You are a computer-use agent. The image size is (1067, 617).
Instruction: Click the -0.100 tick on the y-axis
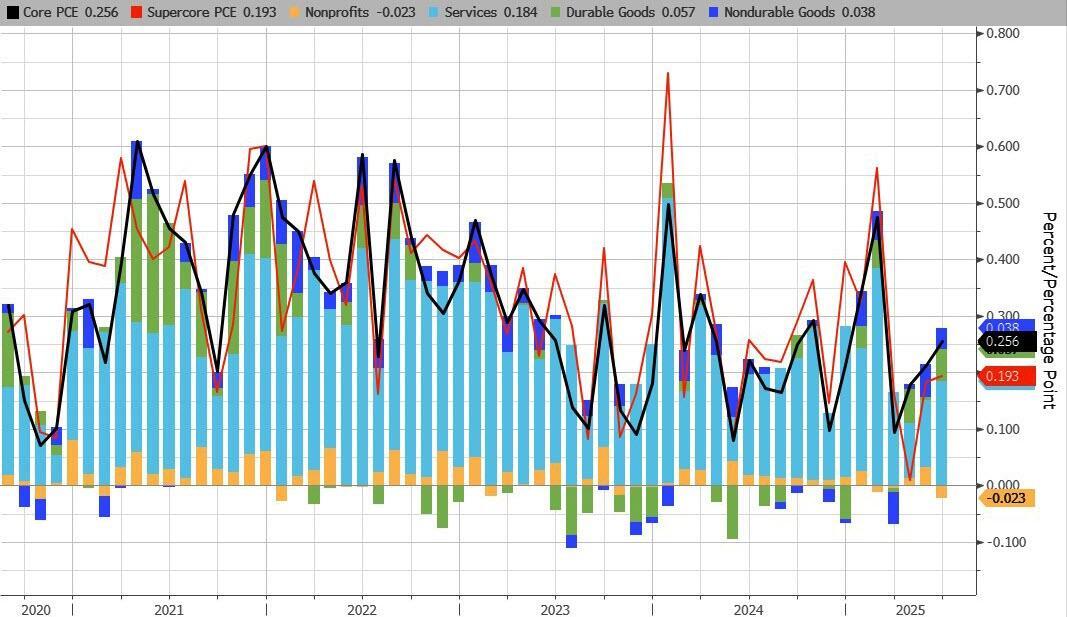pos(1001,542)
